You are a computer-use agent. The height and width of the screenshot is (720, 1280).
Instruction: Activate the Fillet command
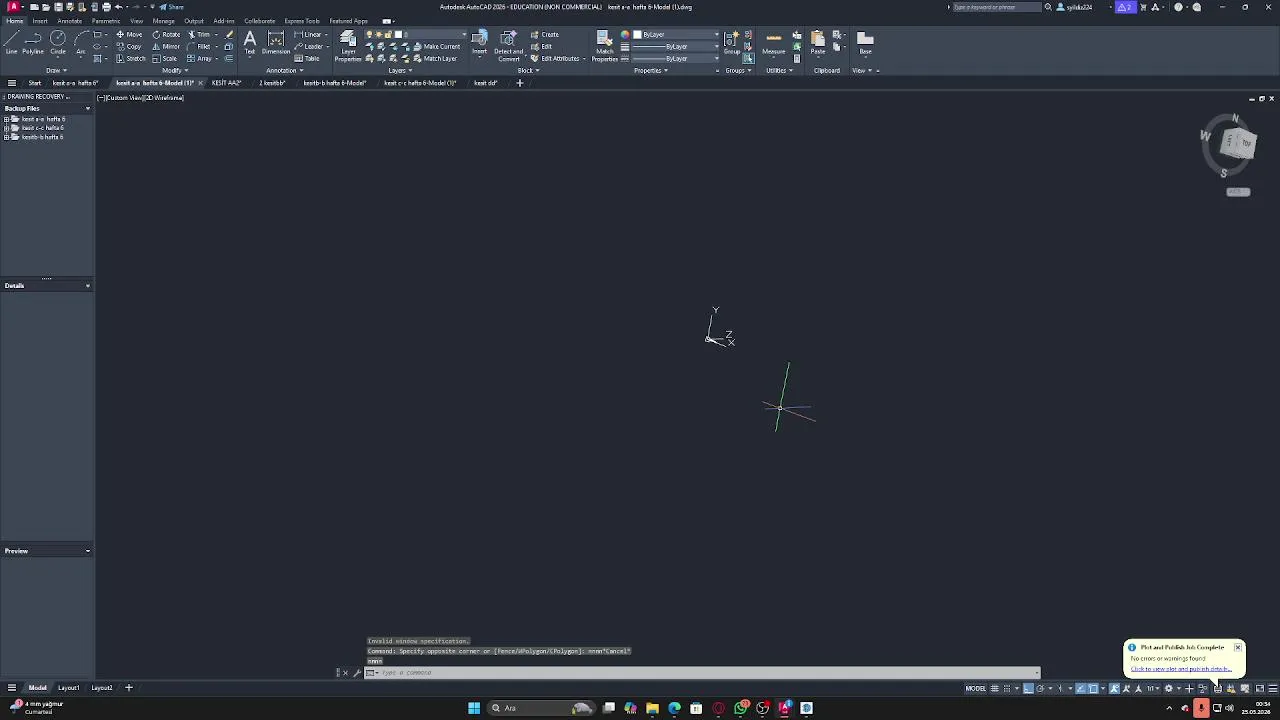pyautogui.click(x=199, y=46)
